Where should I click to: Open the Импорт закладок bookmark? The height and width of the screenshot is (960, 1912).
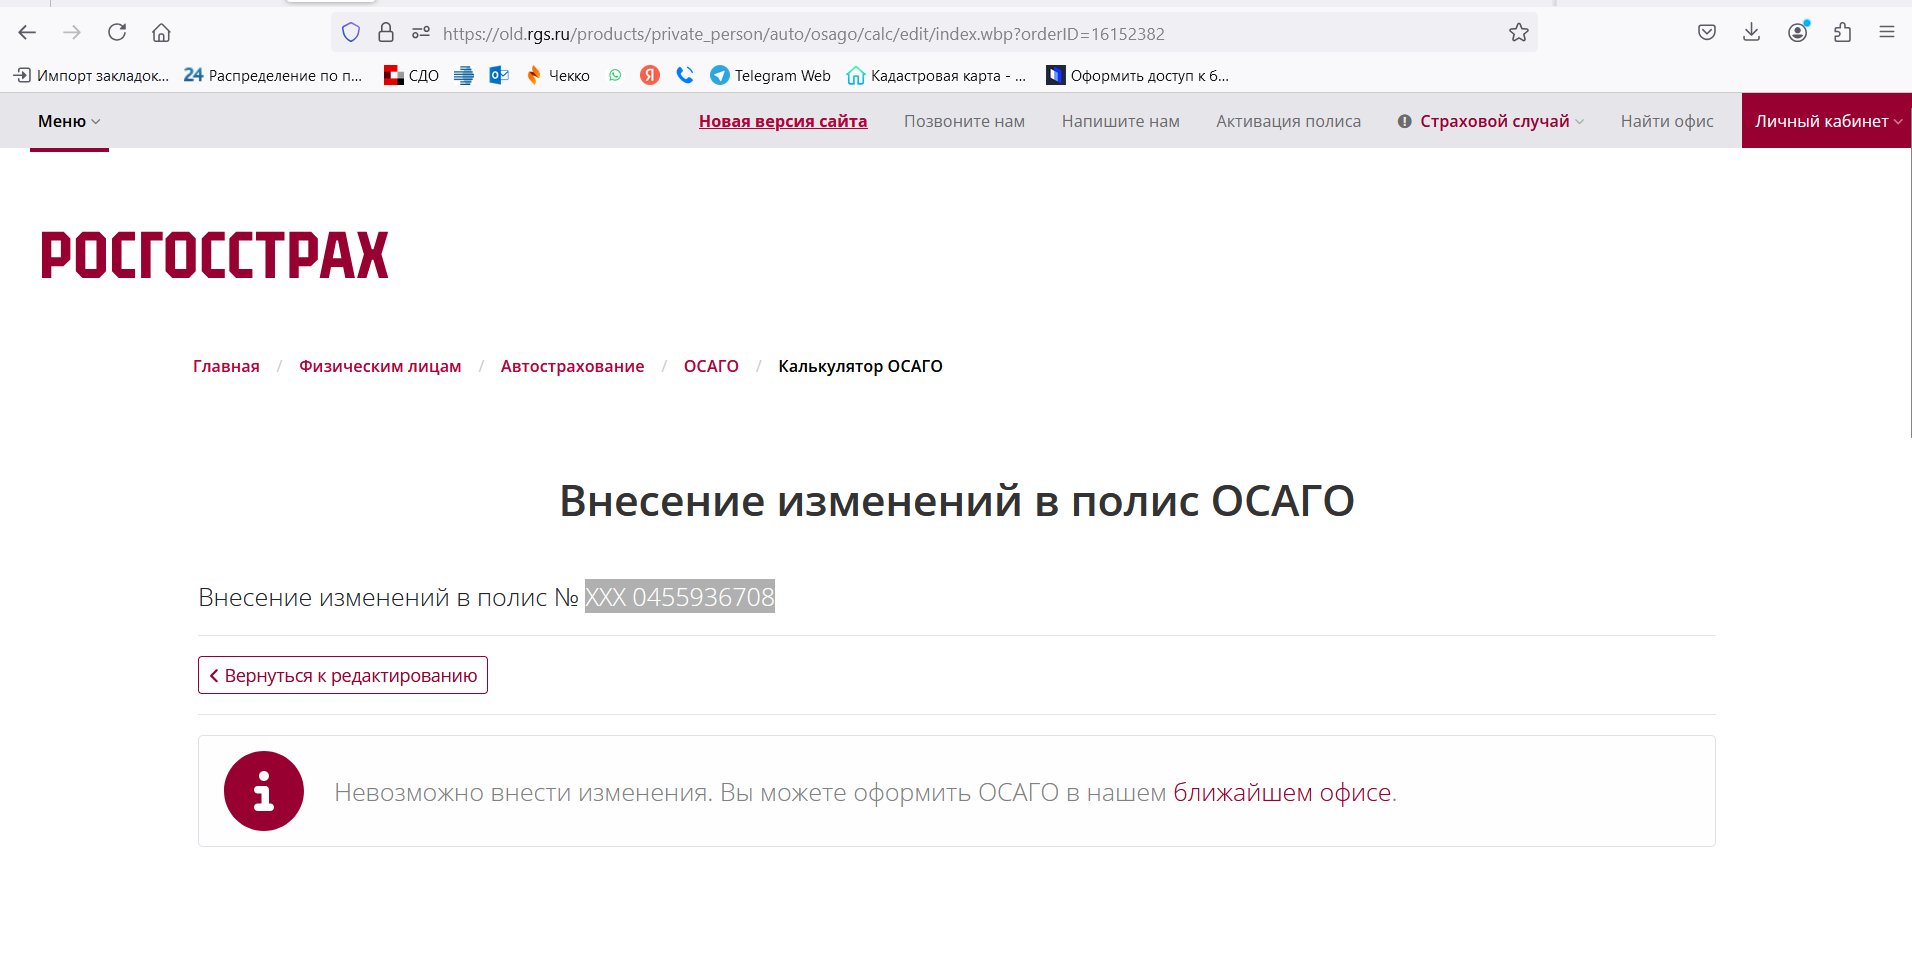click(x=91, y=75)
